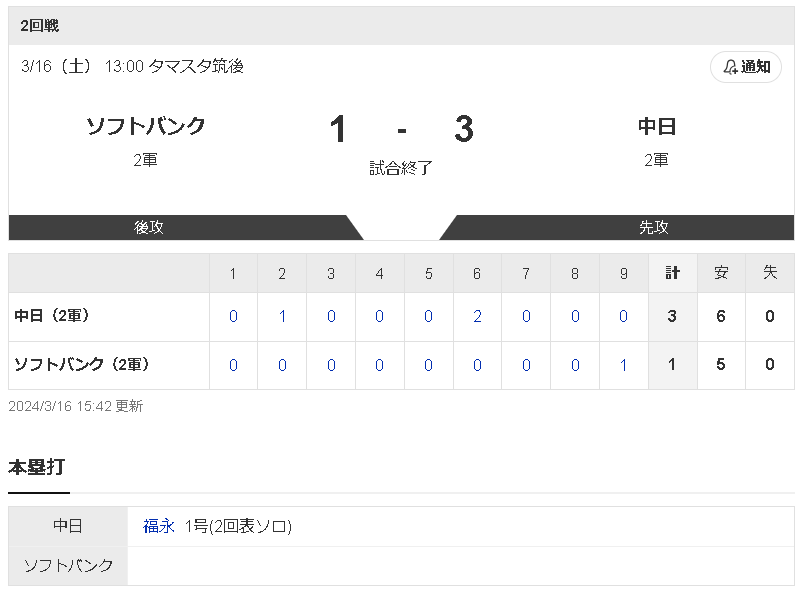Screen dimensions: 800x596
Task: Open ソフトバンク's 7th inning score
Action: pyautogui.click(x=526, y=365)
